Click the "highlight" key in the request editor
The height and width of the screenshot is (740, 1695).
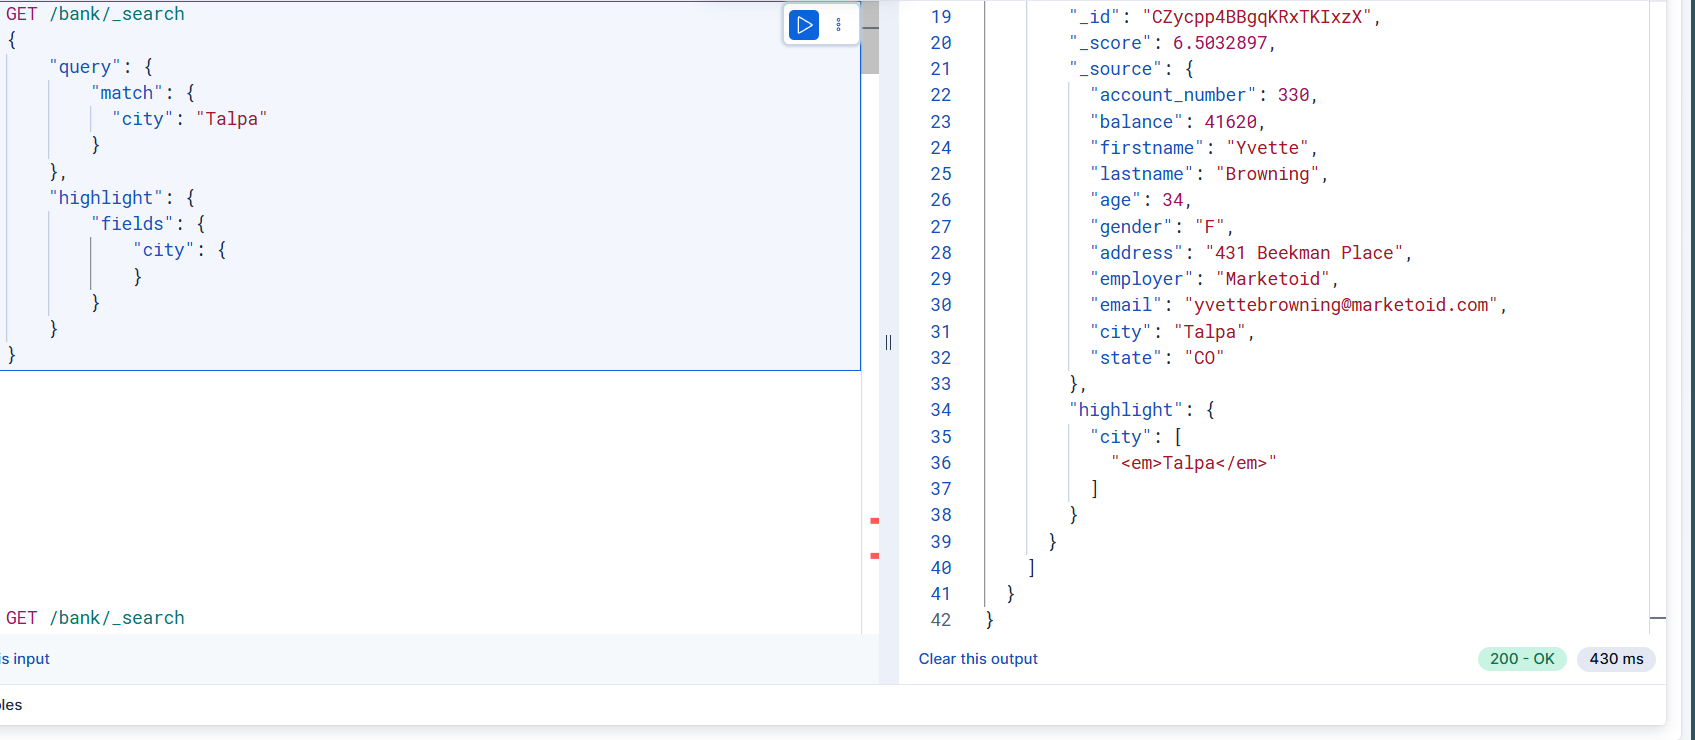pyautogui.click(x=106, y=198)
